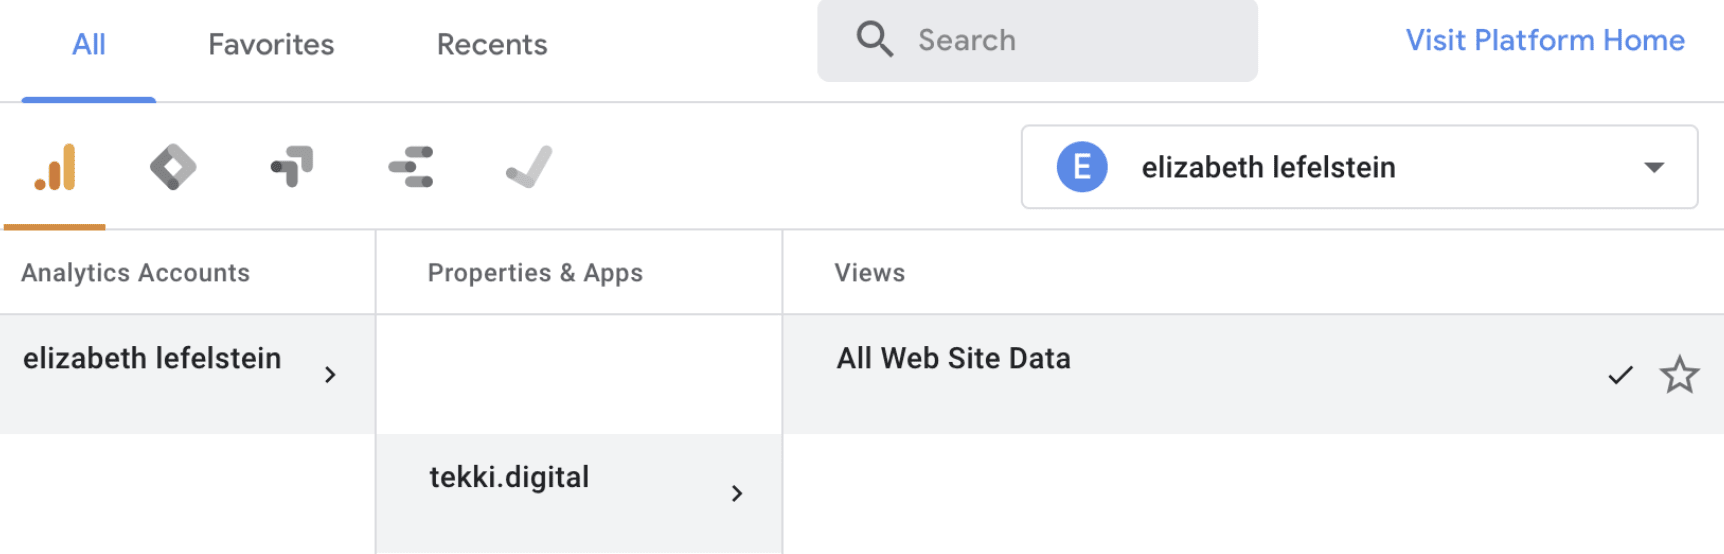Switch to the All tab
Viewport: 1724px width, 554px height.
[89, 45]
